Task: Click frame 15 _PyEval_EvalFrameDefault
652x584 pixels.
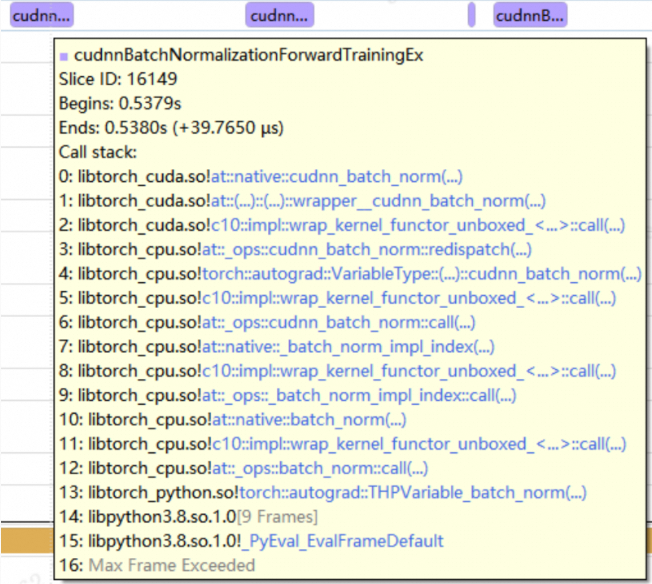Action: tap(251, 542)
